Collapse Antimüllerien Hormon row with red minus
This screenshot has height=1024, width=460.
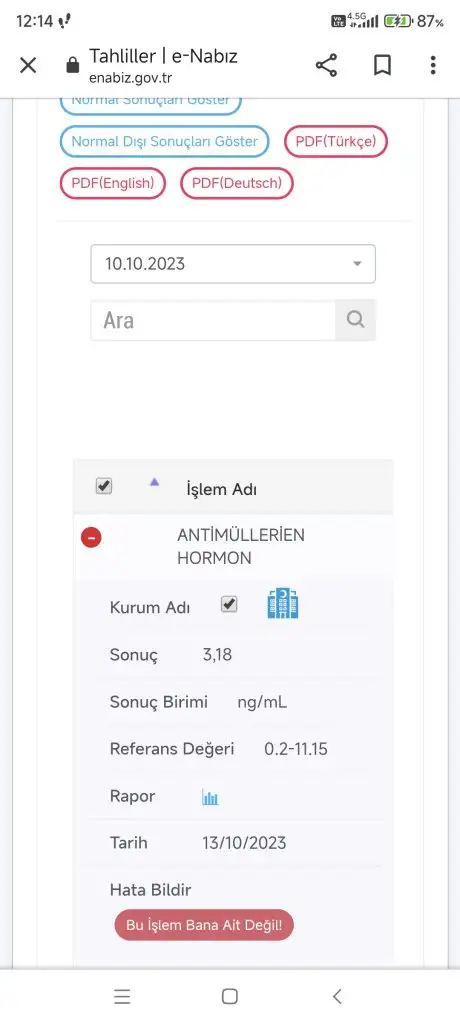click(91, 537)
